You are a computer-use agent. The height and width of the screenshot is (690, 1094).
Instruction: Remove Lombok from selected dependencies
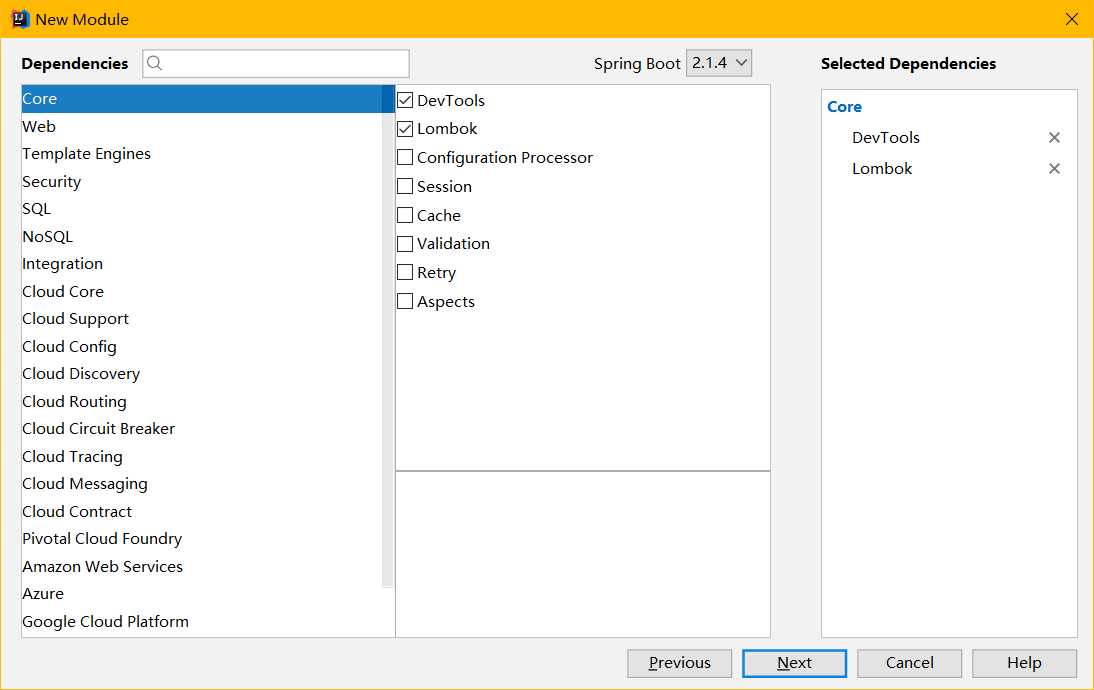(x=1054, y=168)
